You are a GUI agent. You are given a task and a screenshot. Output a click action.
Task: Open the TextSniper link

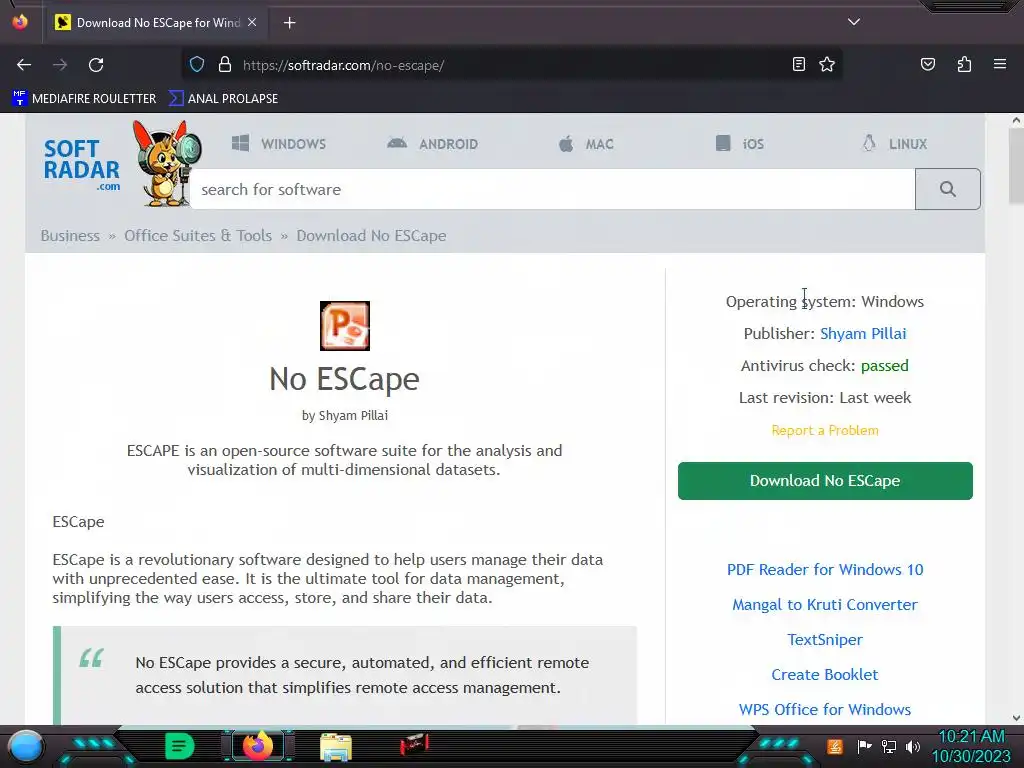coord(825,640)
